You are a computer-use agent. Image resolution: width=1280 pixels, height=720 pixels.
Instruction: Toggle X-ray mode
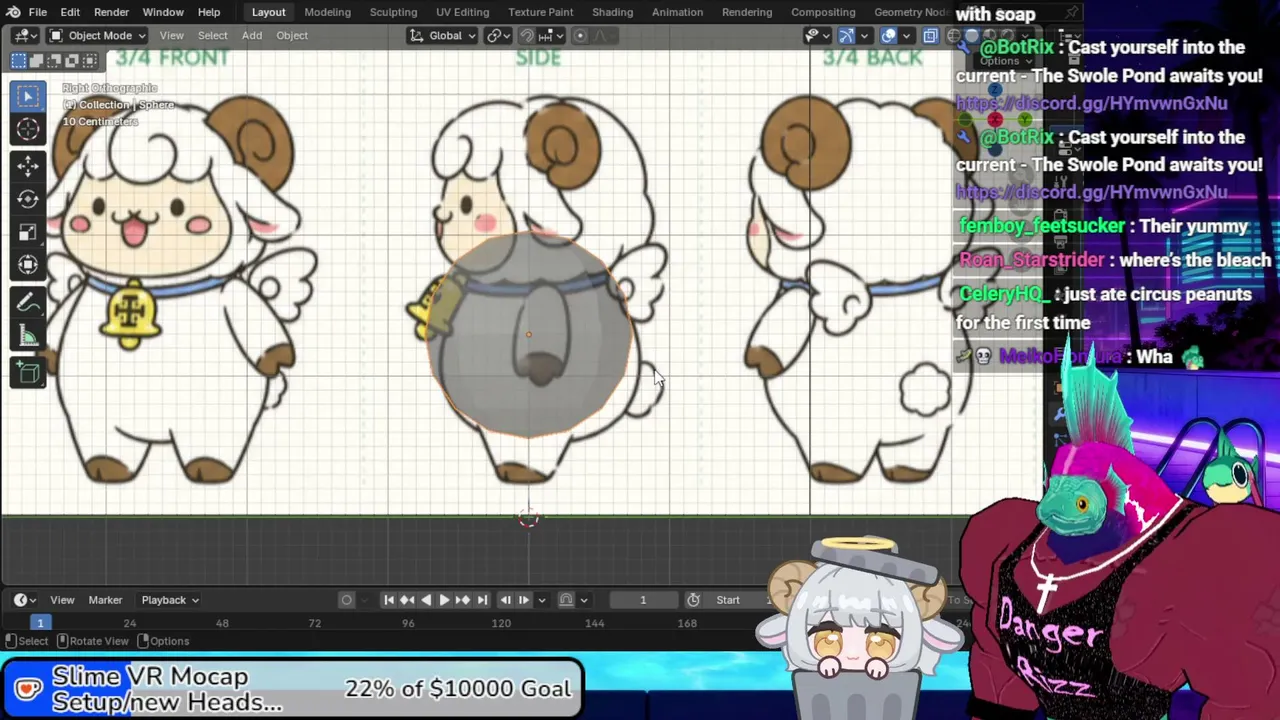(x=930, y=36)
